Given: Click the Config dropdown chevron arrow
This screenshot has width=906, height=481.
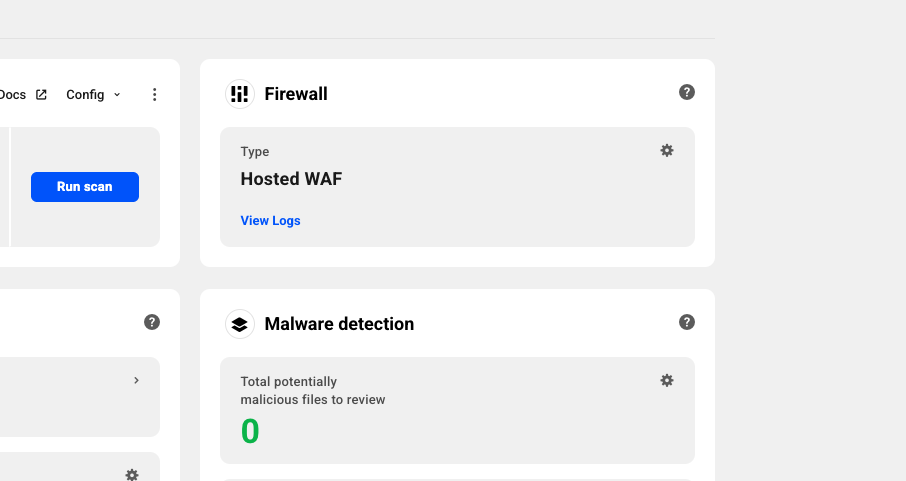Looking at the screenshot, I should 117,95.
